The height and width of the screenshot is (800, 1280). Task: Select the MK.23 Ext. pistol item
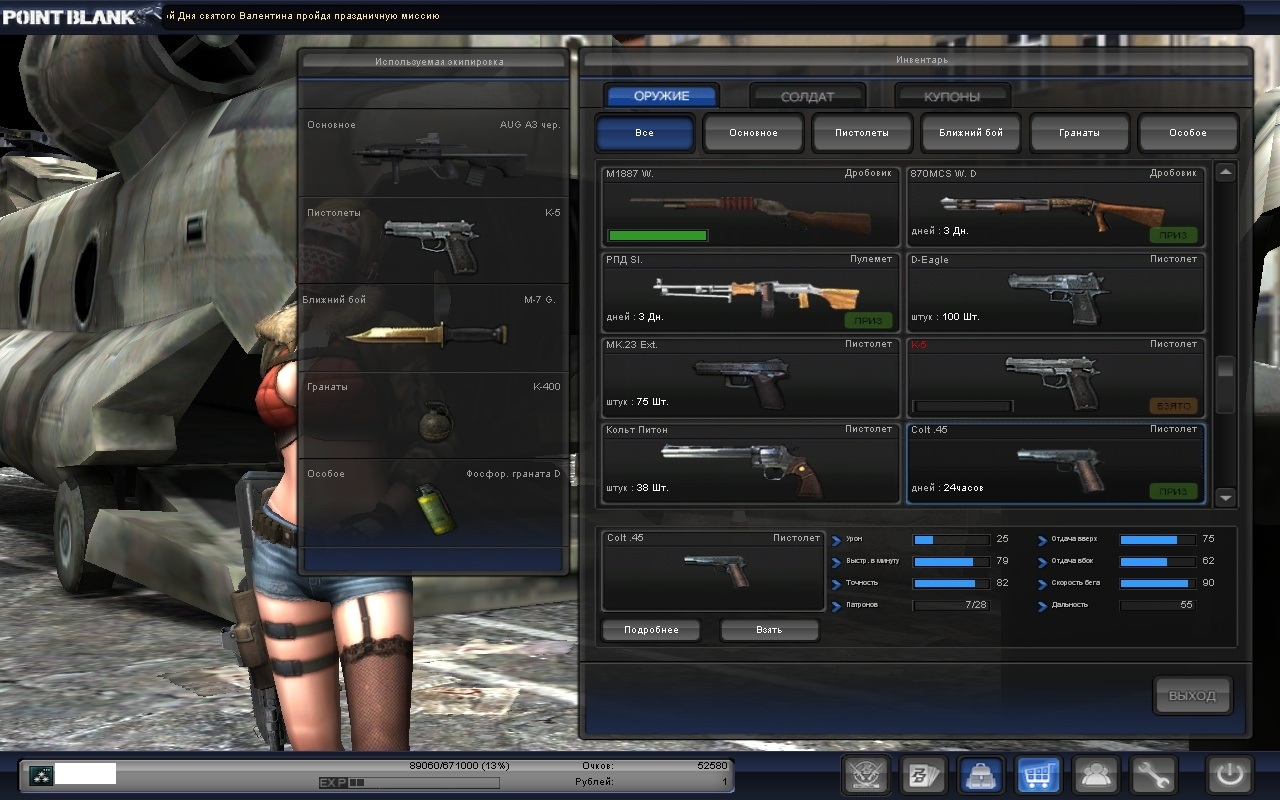tap(750, 377)
